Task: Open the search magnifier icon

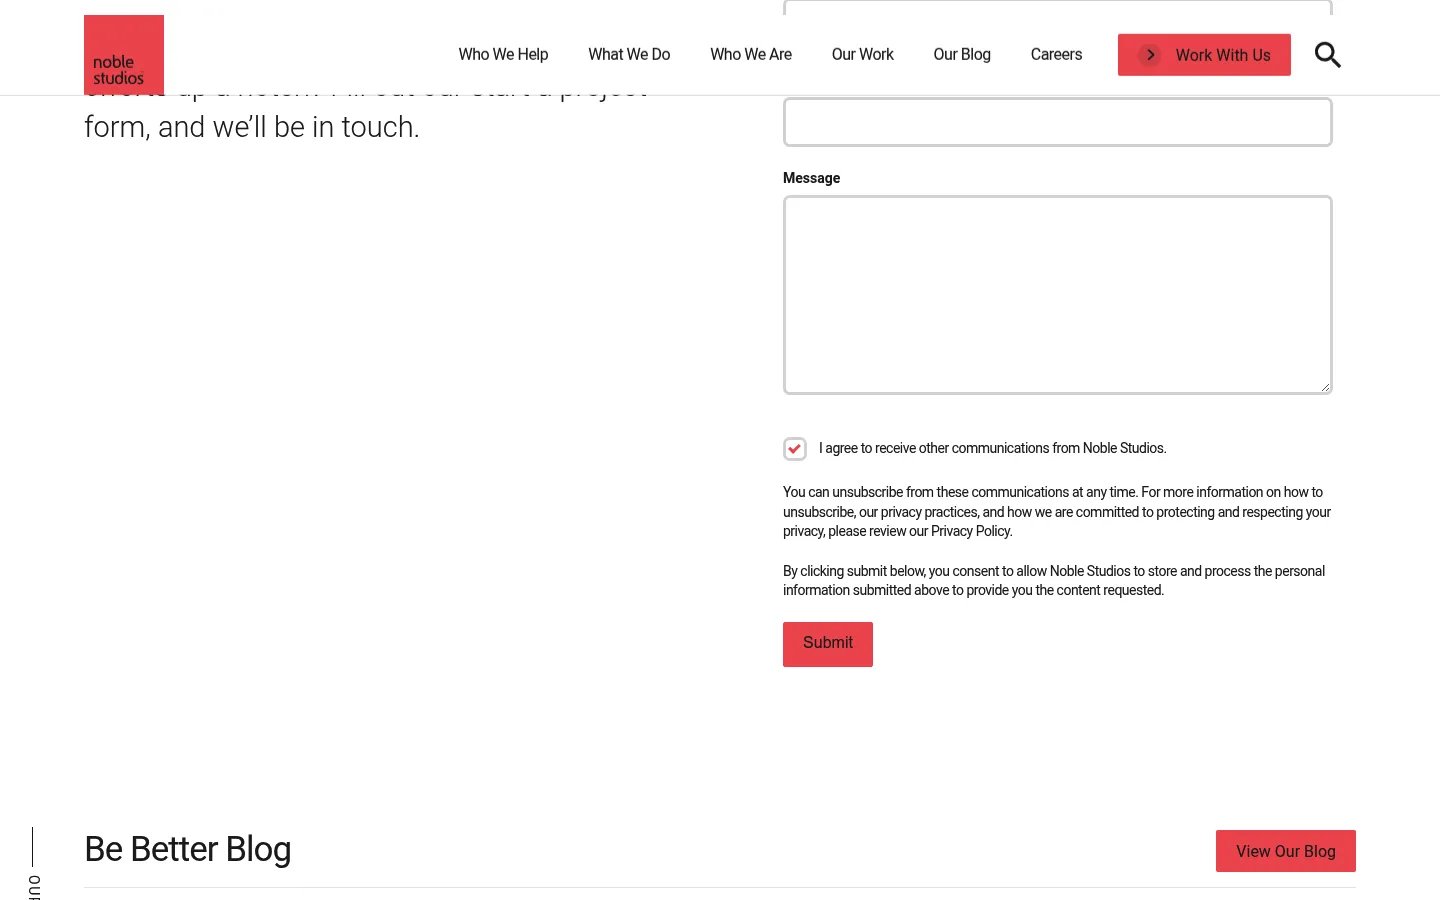Action: pyautogui.click(x=1327, y=55)
